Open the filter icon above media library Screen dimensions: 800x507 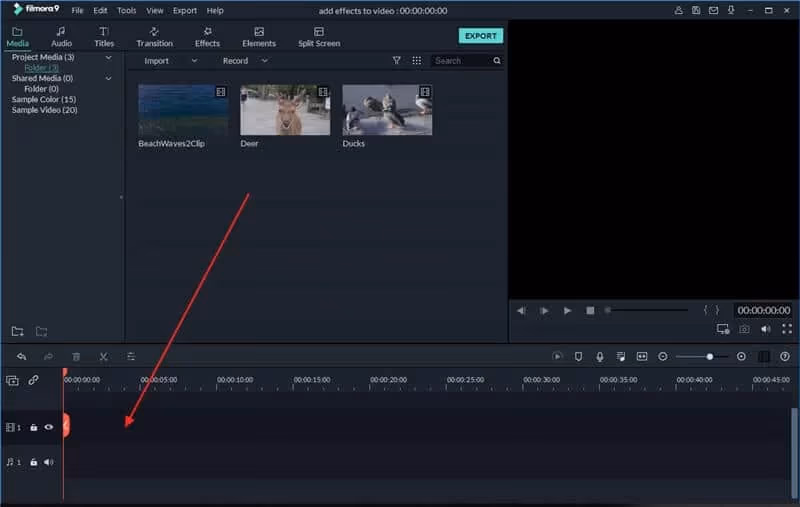pyautogui.click(x=397, y=61)
